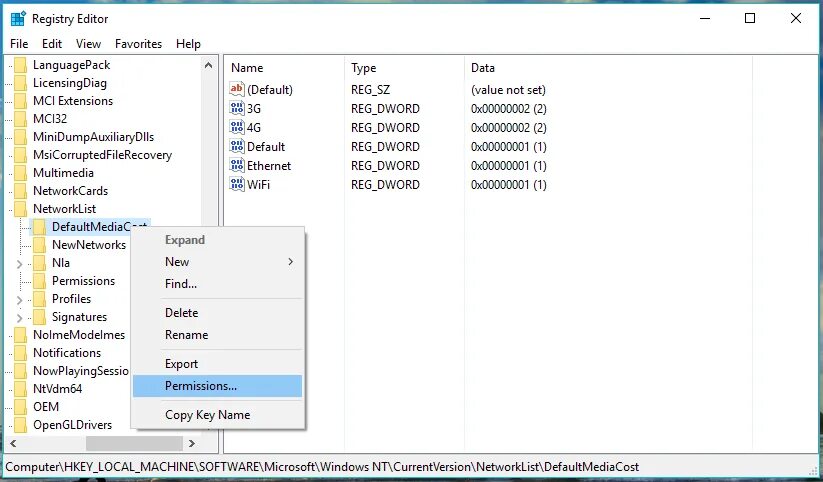823x482 pixels.
Task: Click the Registry Editor app icon in title bar
Action: tap(18, 18)
